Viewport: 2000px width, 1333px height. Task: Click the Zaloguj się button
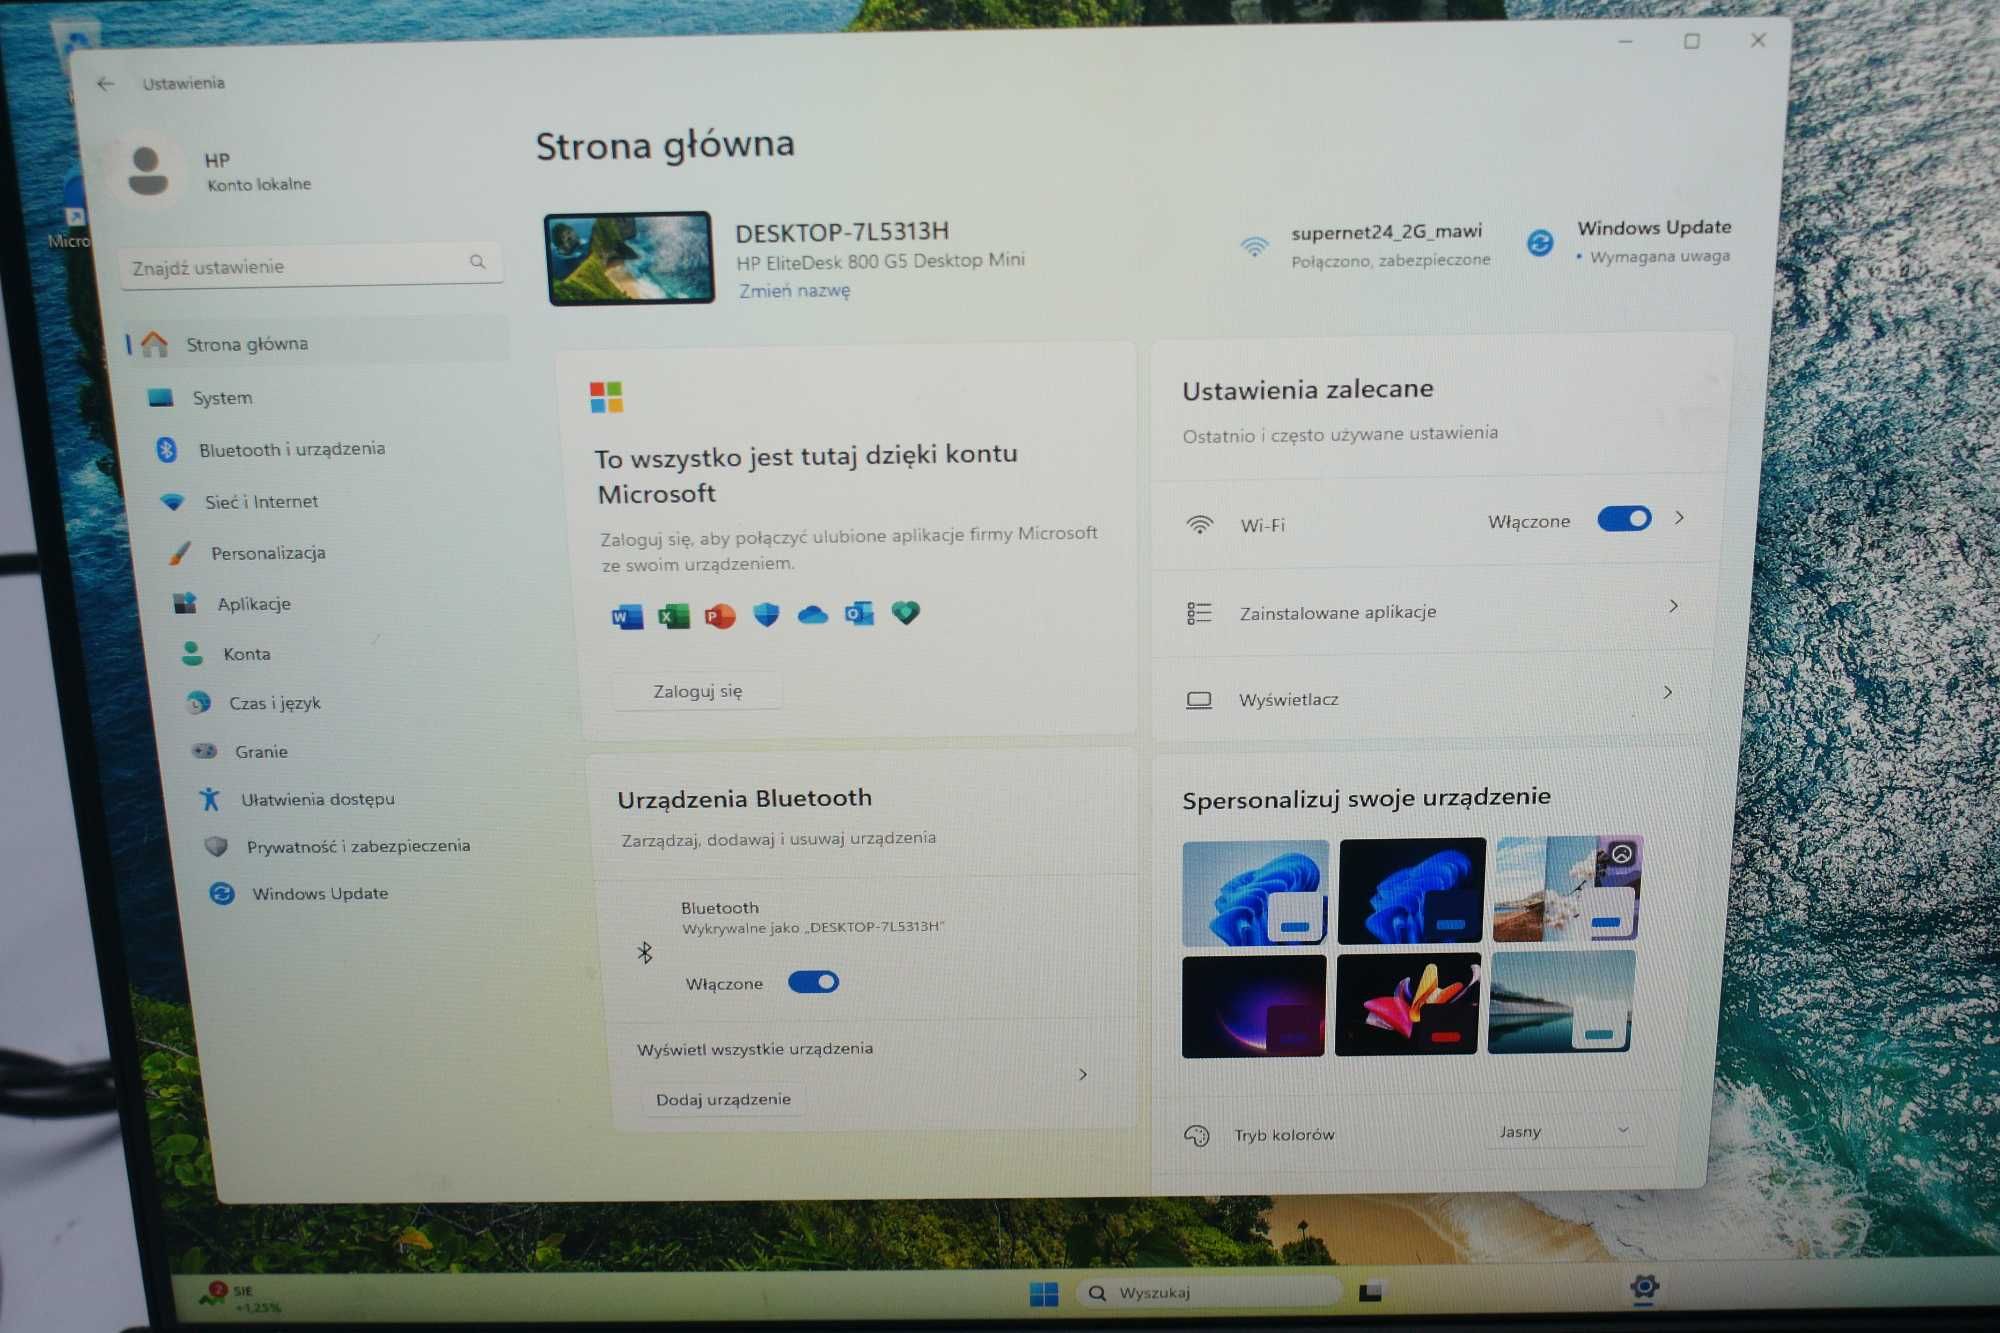pyautogui.click(x=697, y=691)
